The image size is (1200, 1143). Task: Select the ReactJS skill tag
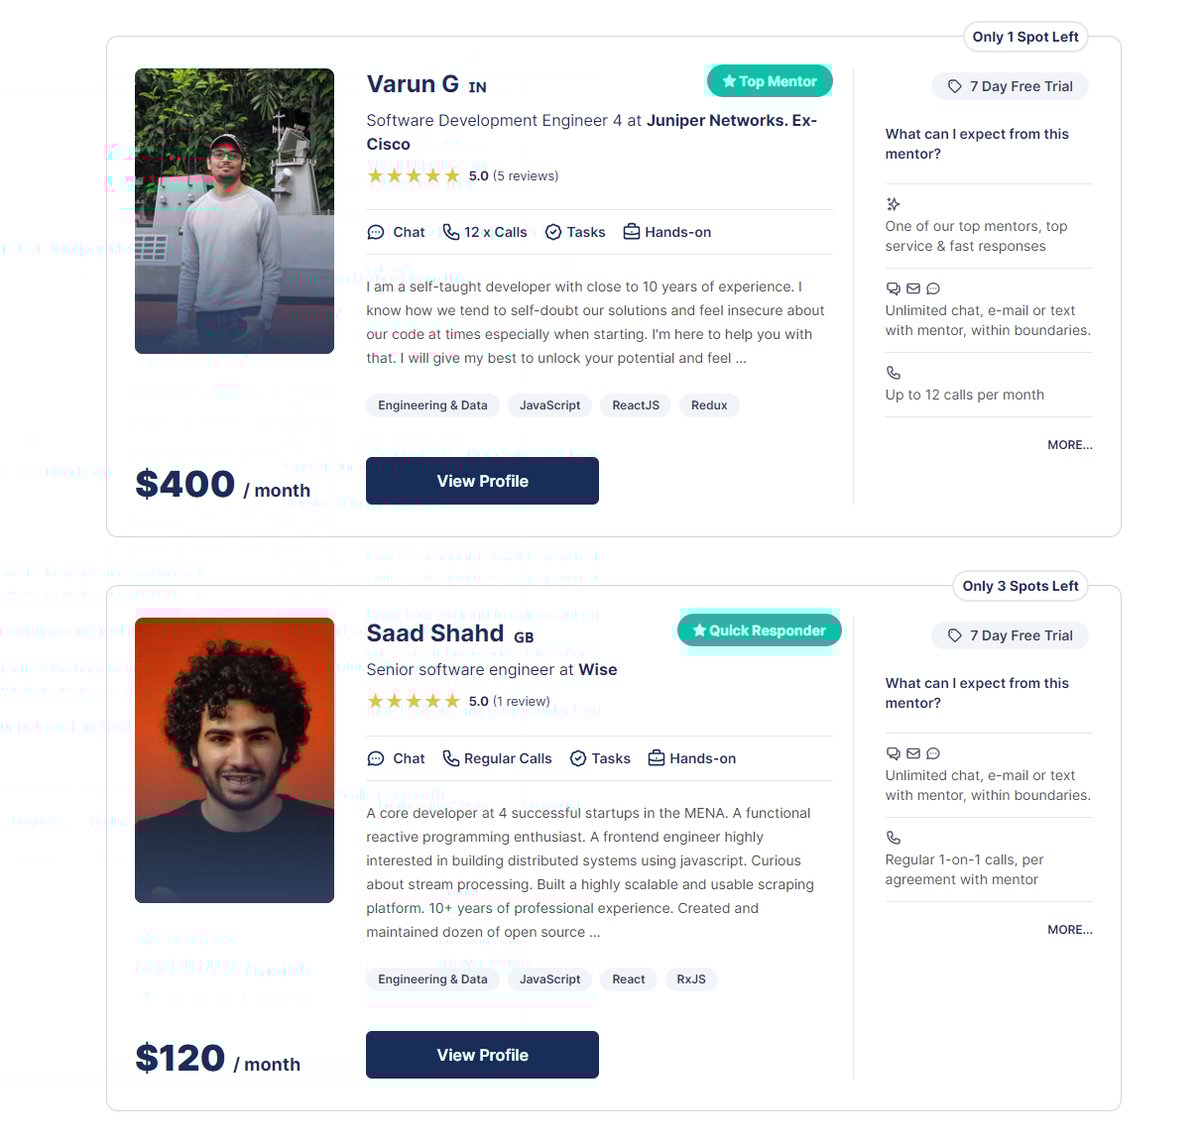click(x=635, y=405)
